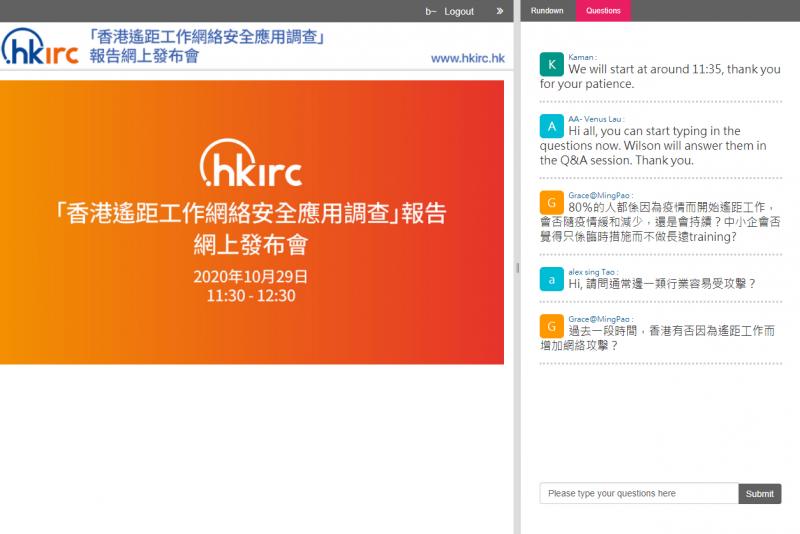Submit the typed question
The image size is (800, 534).
point(760,494)
